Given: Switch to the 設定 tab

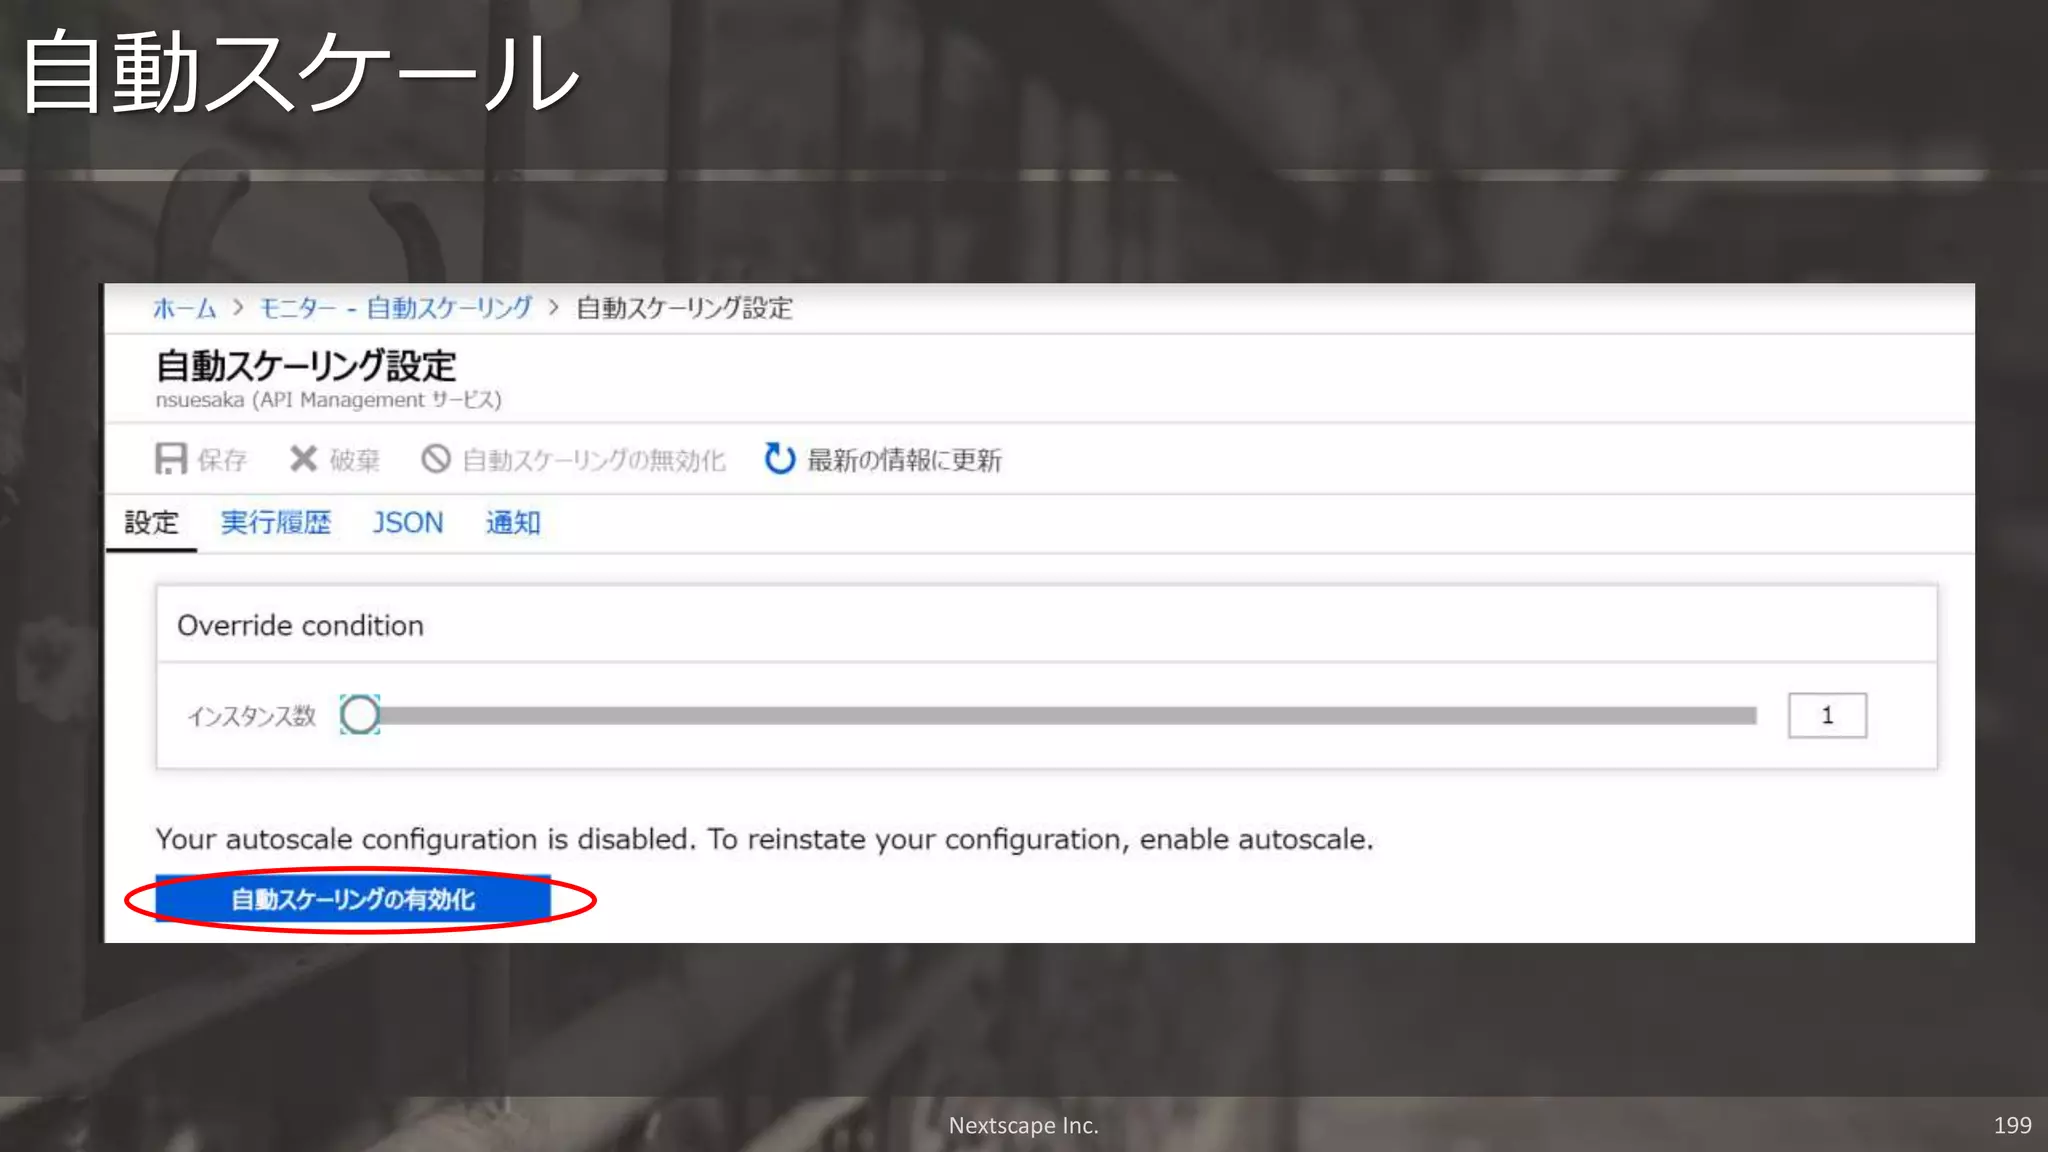Looking at the screenshot, I should tap(151, 522).
